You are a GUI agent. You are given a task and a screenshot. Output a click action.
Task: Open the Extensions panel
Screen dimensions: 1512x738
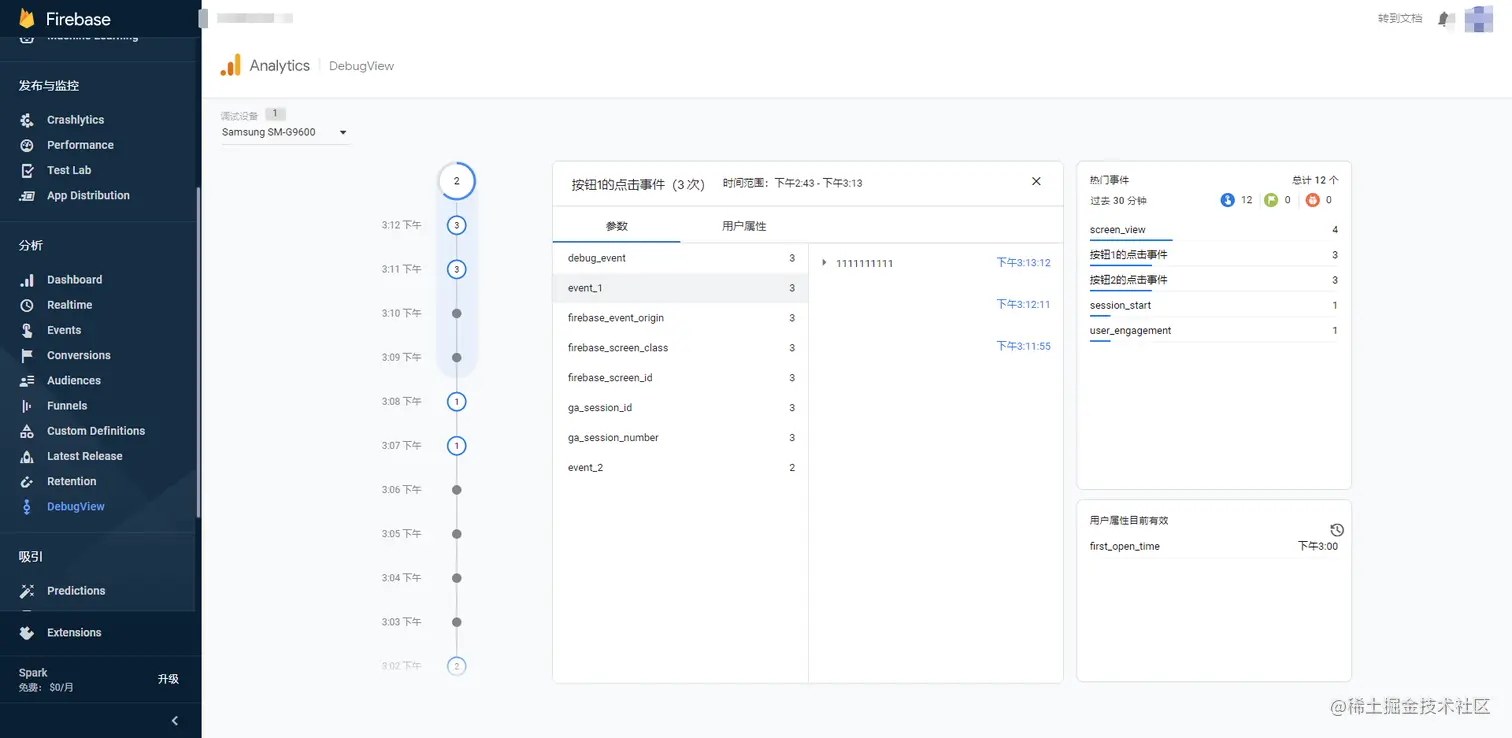coord(73,632)
